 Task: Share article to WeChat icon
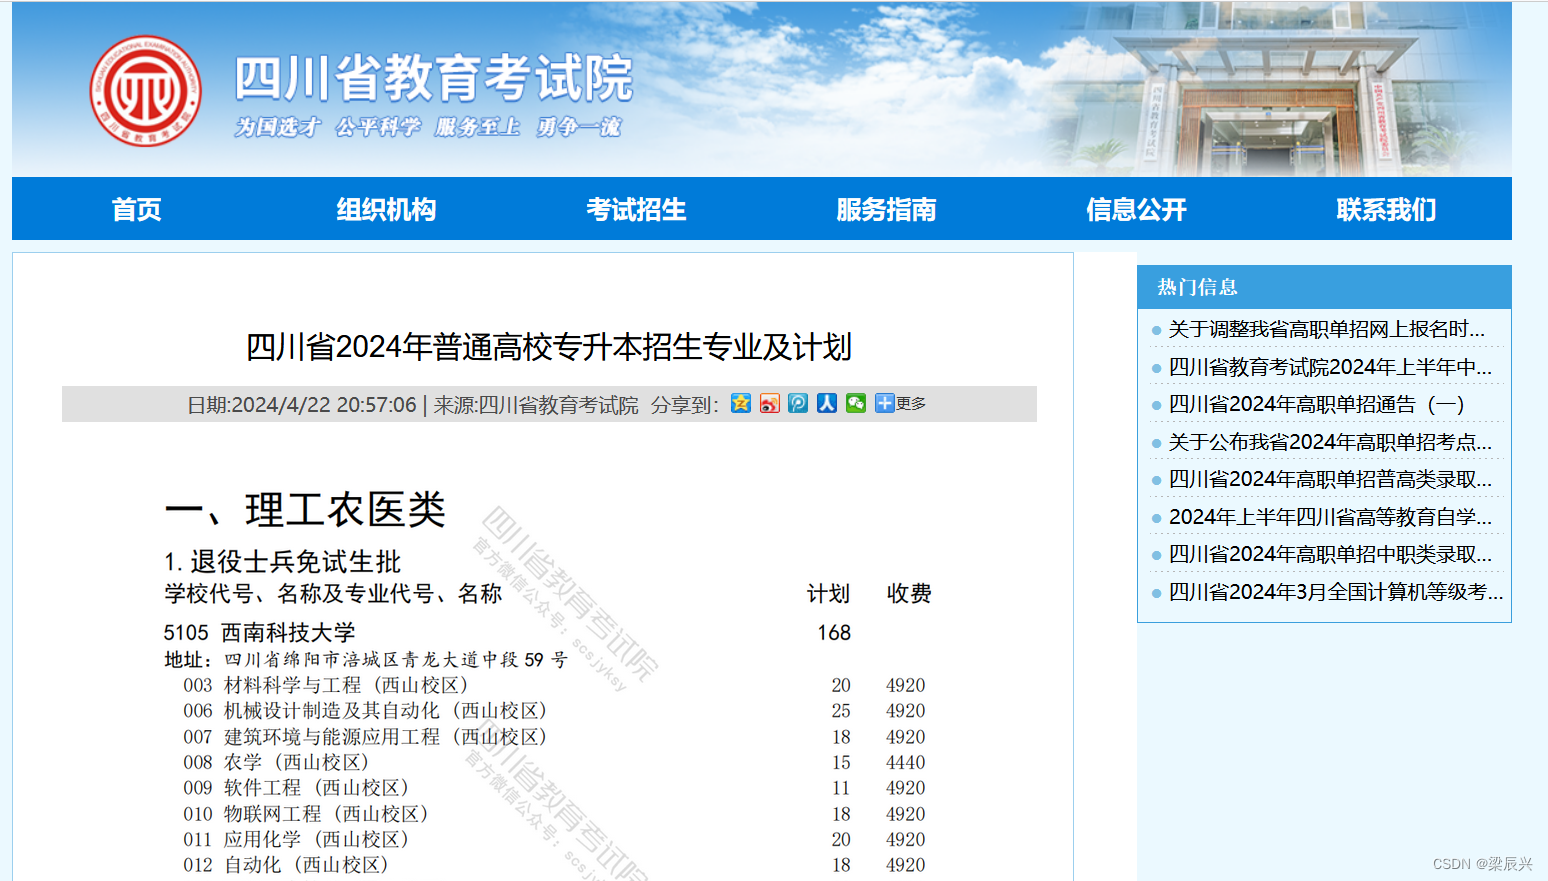pos(856,403)
